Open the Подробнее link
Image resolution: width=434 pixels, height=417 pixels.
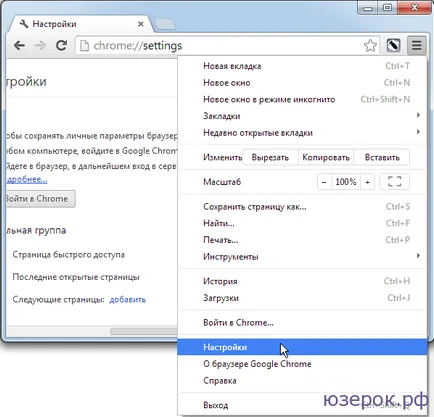click(x=27, y=179)
